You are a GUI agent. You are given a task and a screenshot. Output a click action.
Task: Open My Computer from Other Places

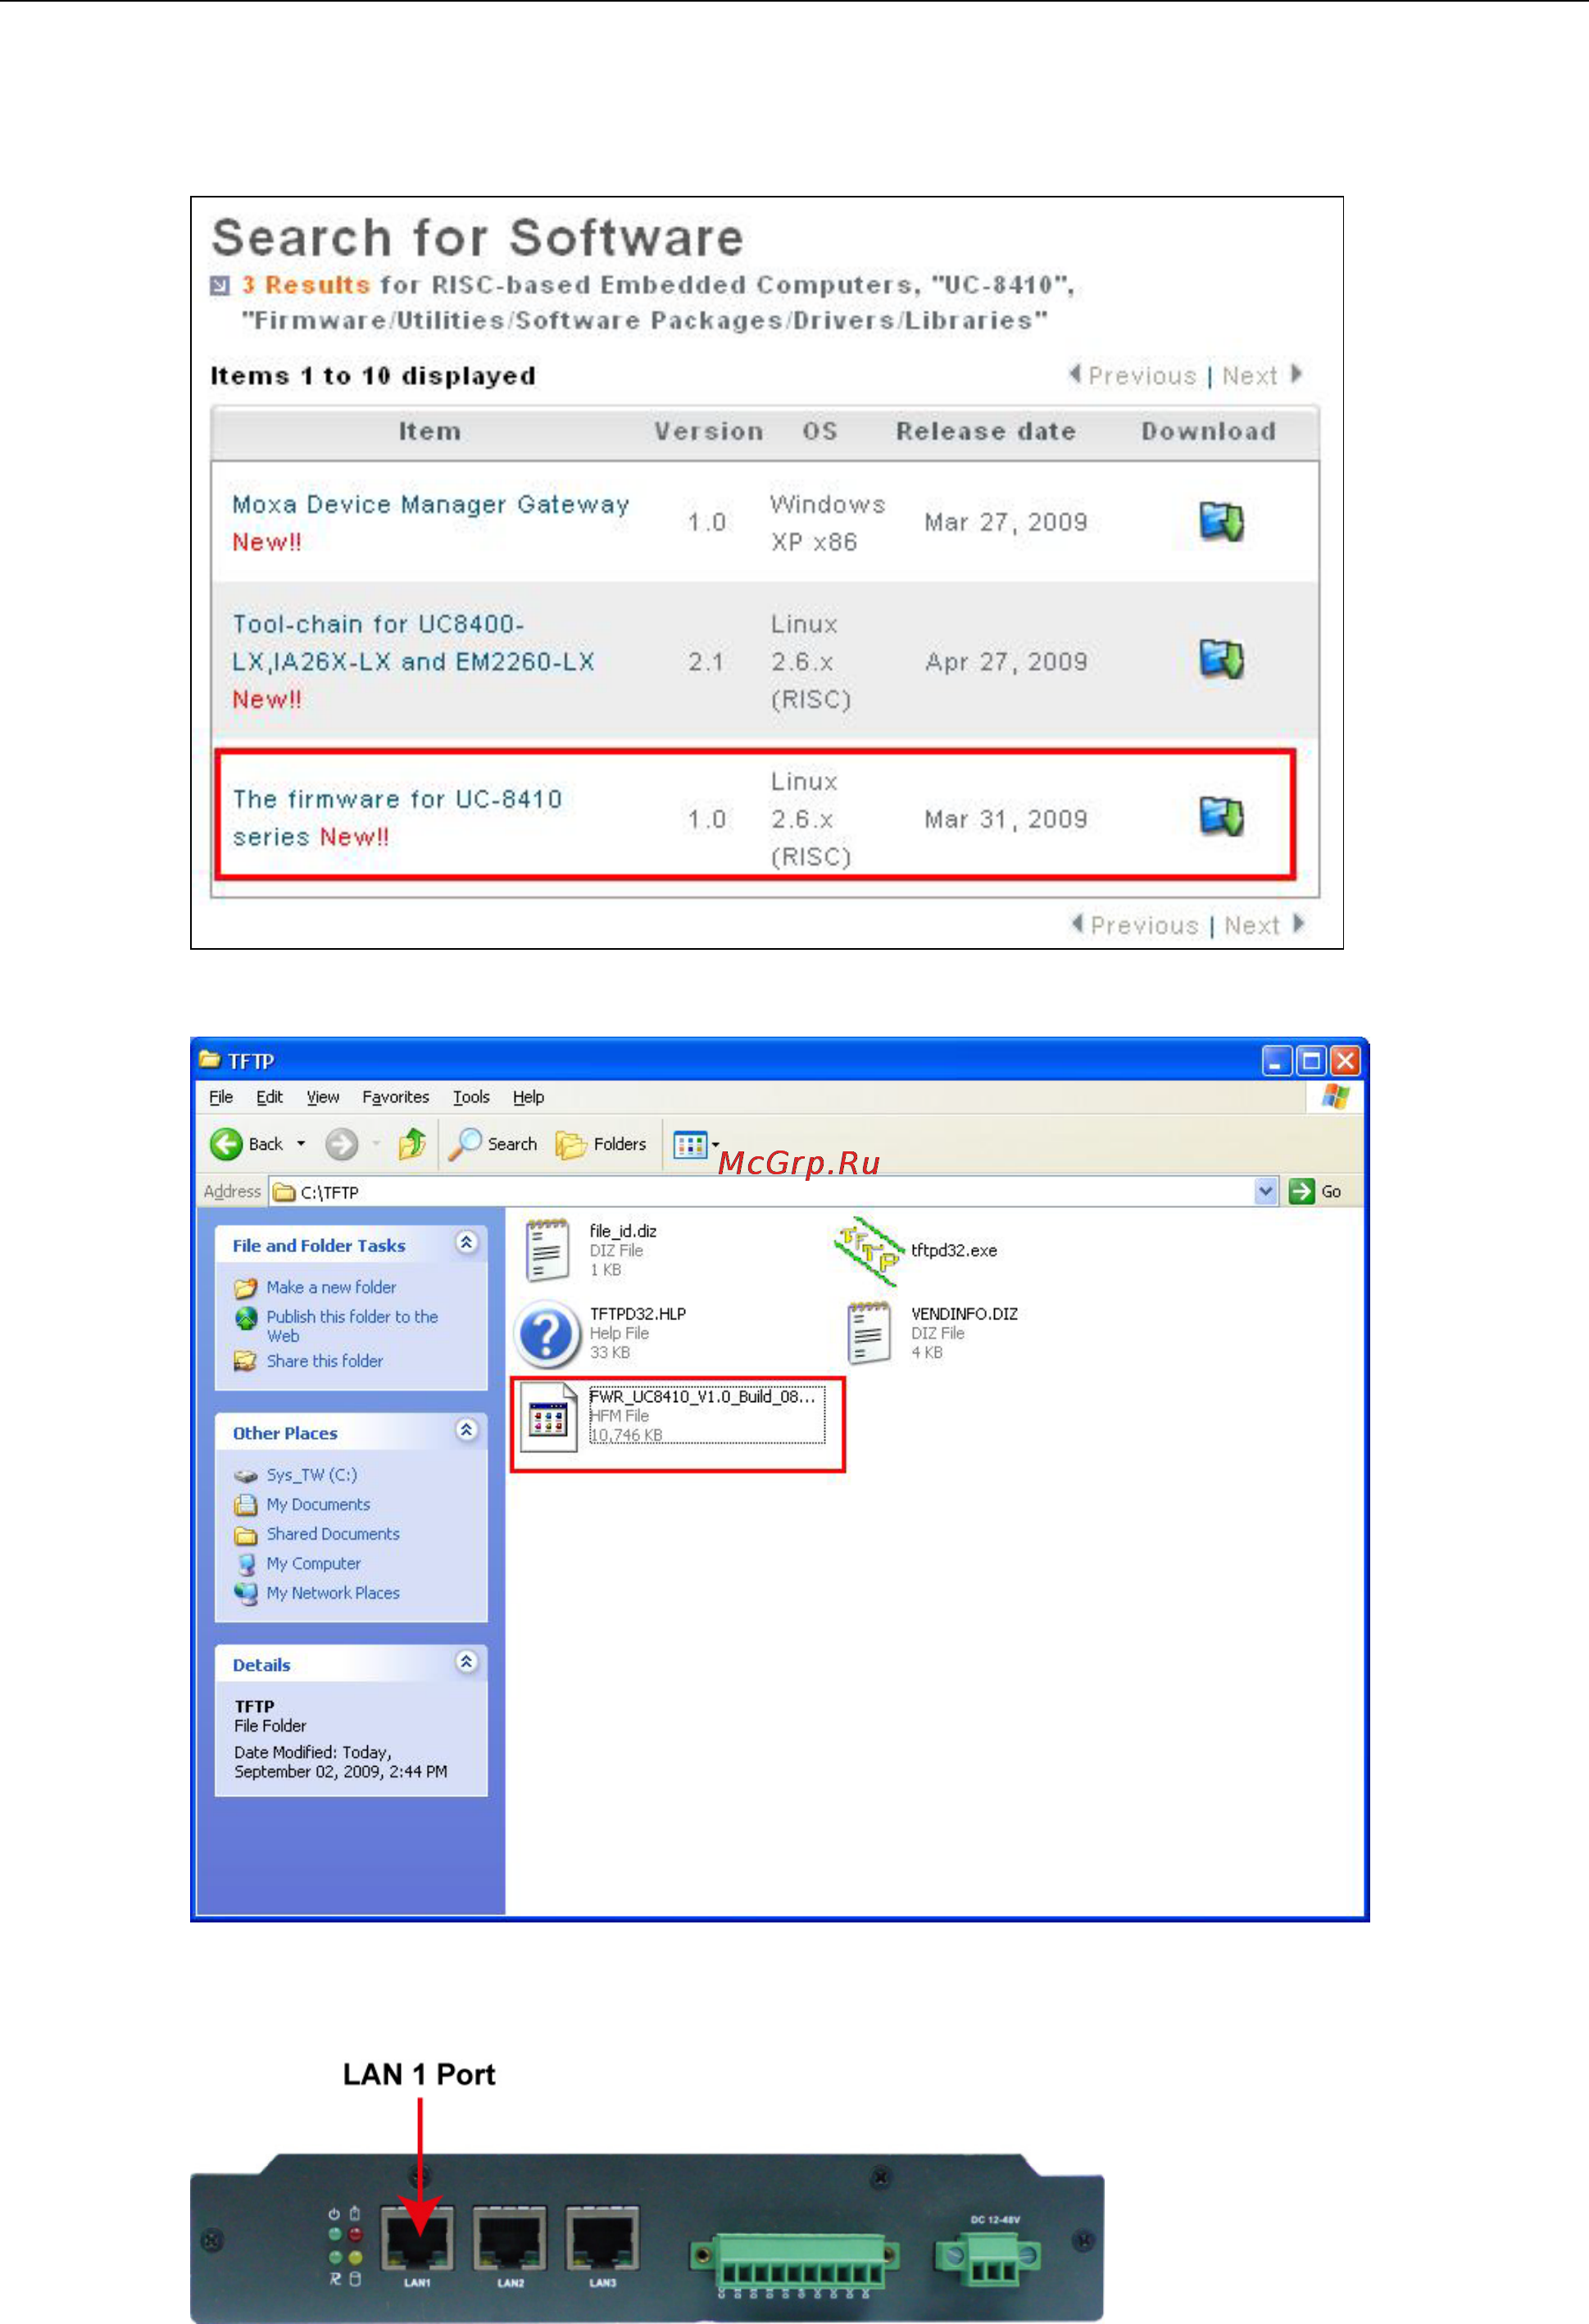click(x=314, y=1564)
